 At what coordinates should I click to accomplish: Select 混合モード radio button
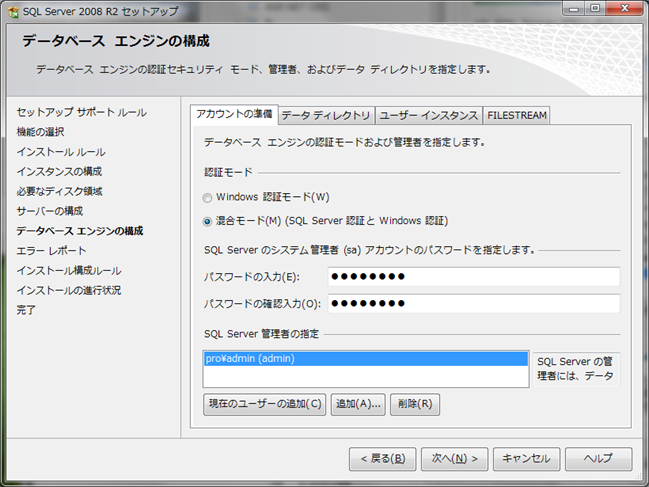point(207,222)
